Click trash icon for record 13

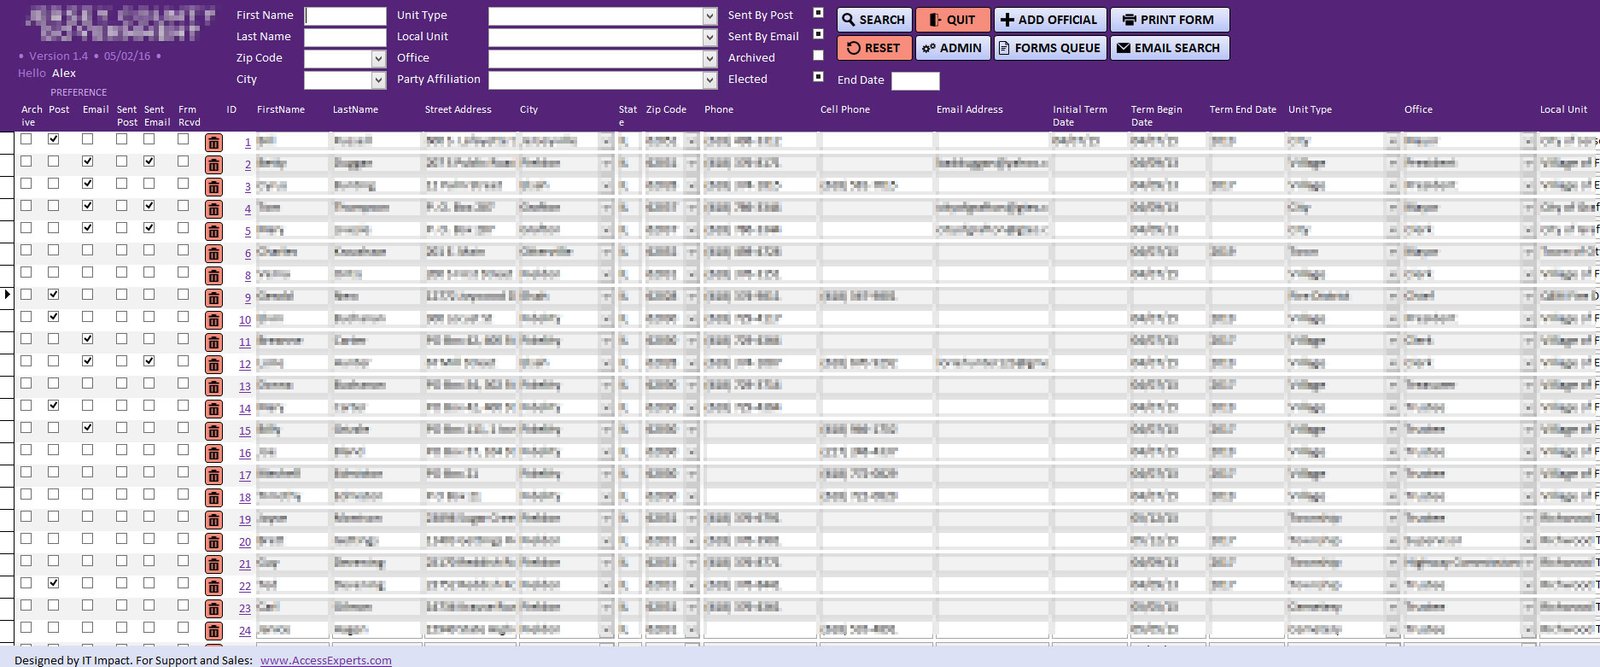click(x=214, y=387)
